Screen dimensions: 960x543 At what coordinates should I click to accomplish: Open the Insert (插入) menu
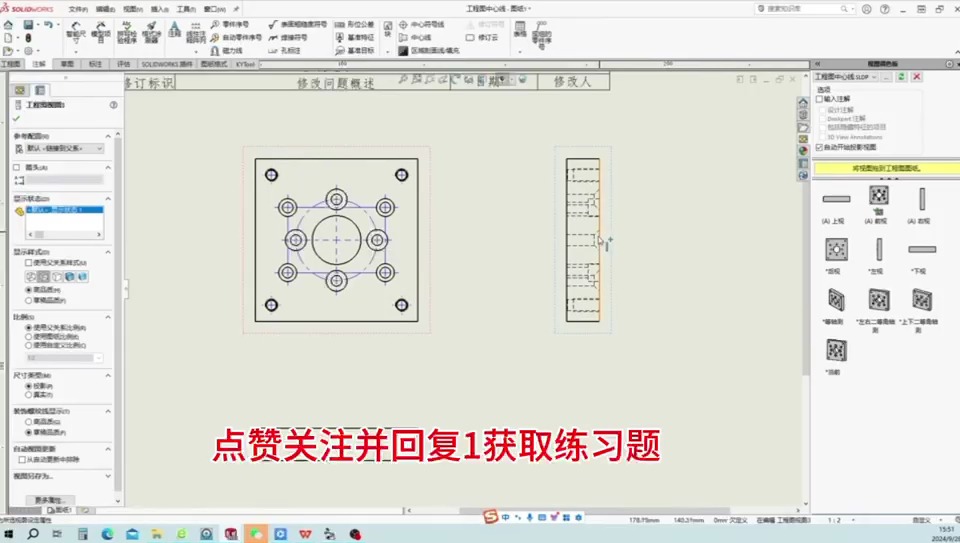click(159, 9)
